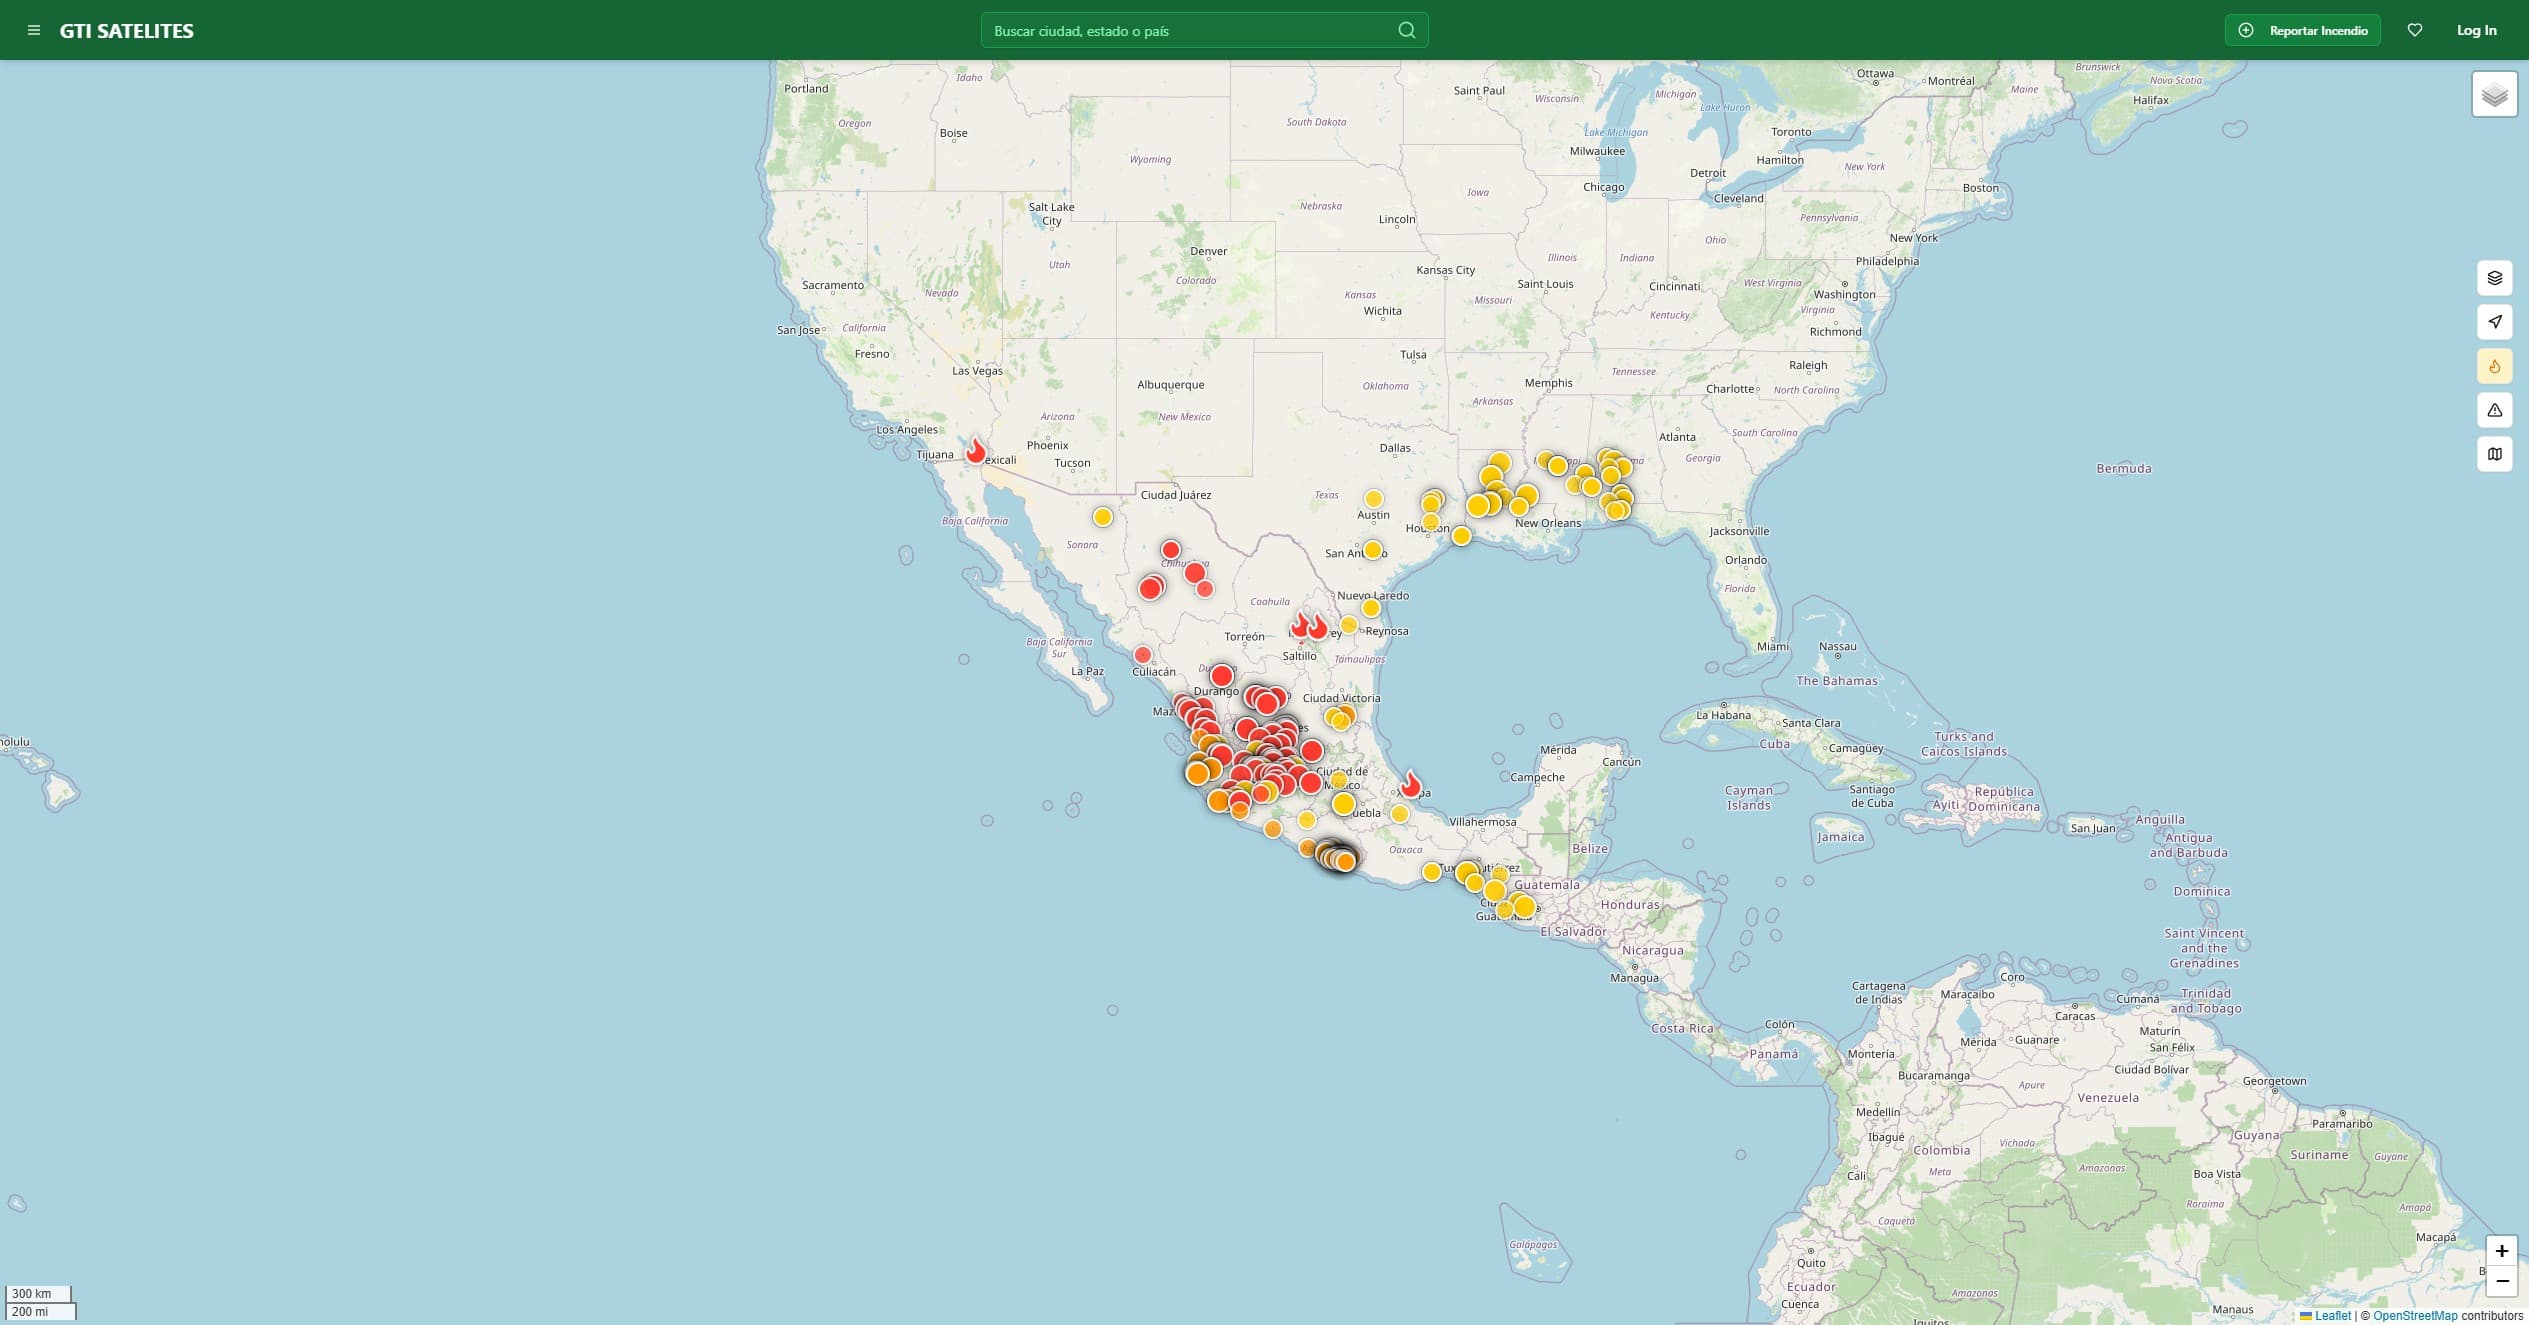This screenshot has height=1325, width=2529.
Task: Zoom in with the plus button
Action: tap(2501, 1251)
